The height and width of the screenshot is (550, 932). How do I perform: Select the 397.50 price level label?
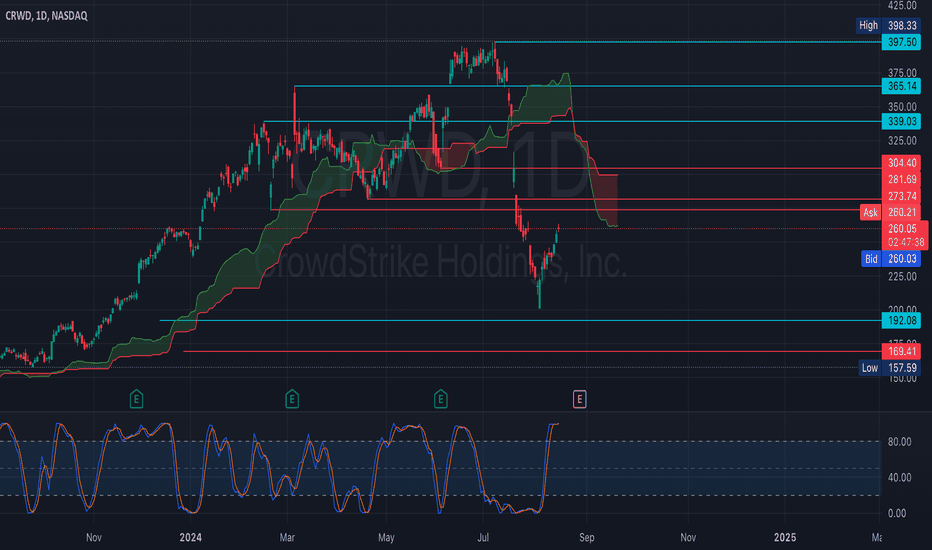901,42
